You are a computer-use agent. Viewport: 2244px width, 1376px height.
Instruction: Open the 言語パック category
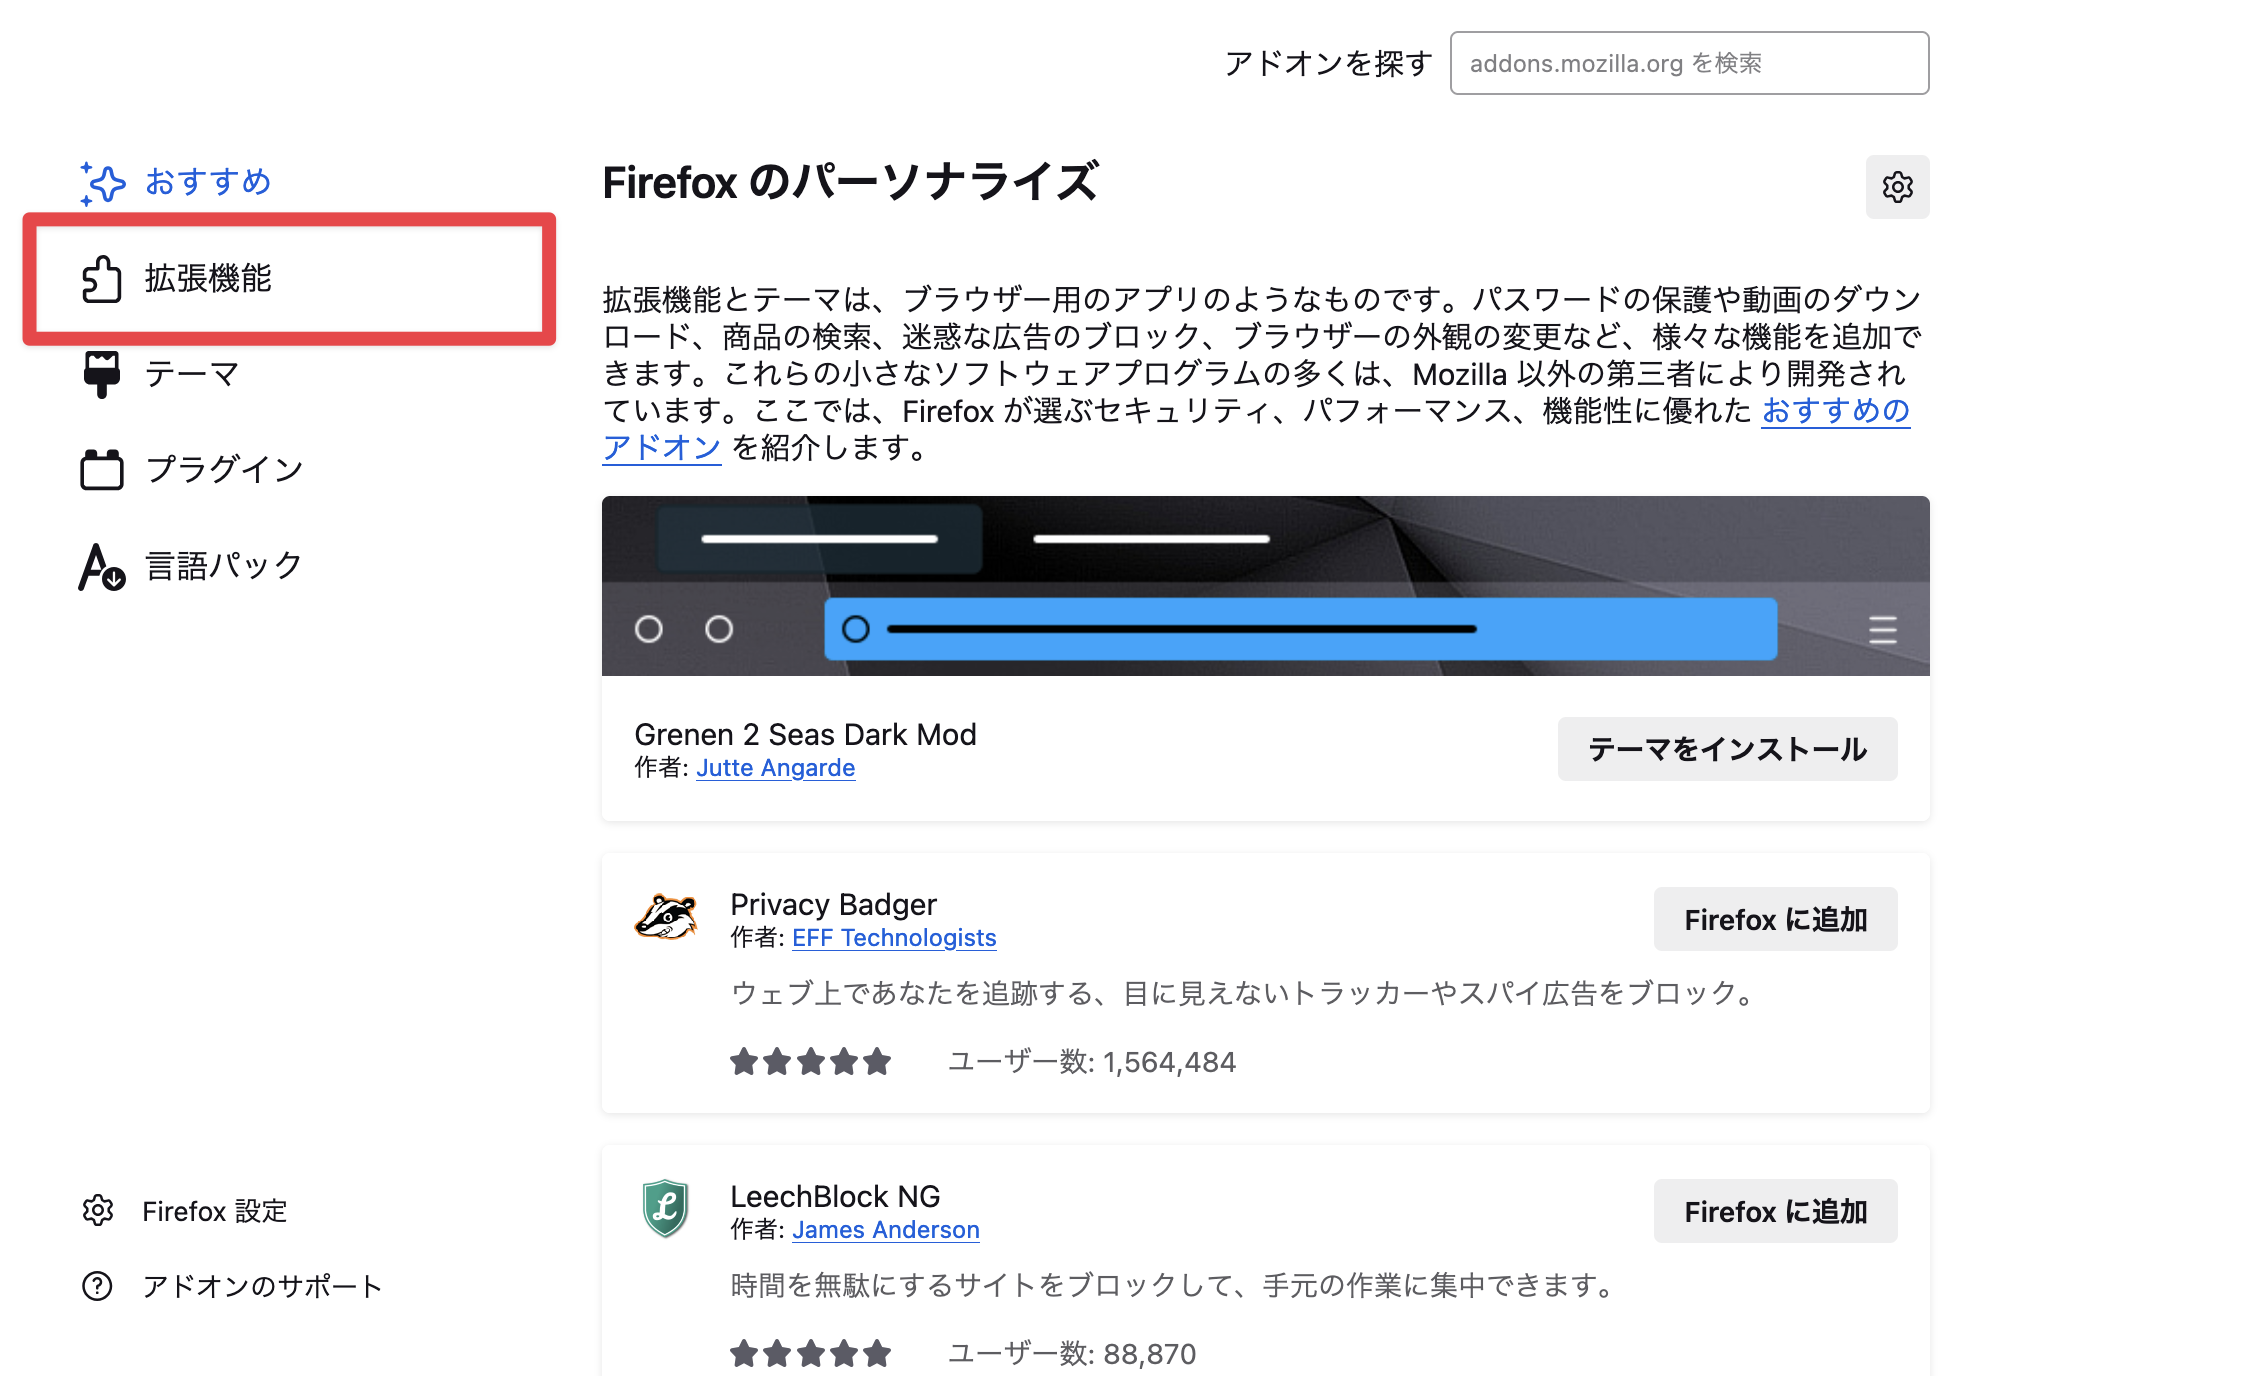(x=290, y=566)
